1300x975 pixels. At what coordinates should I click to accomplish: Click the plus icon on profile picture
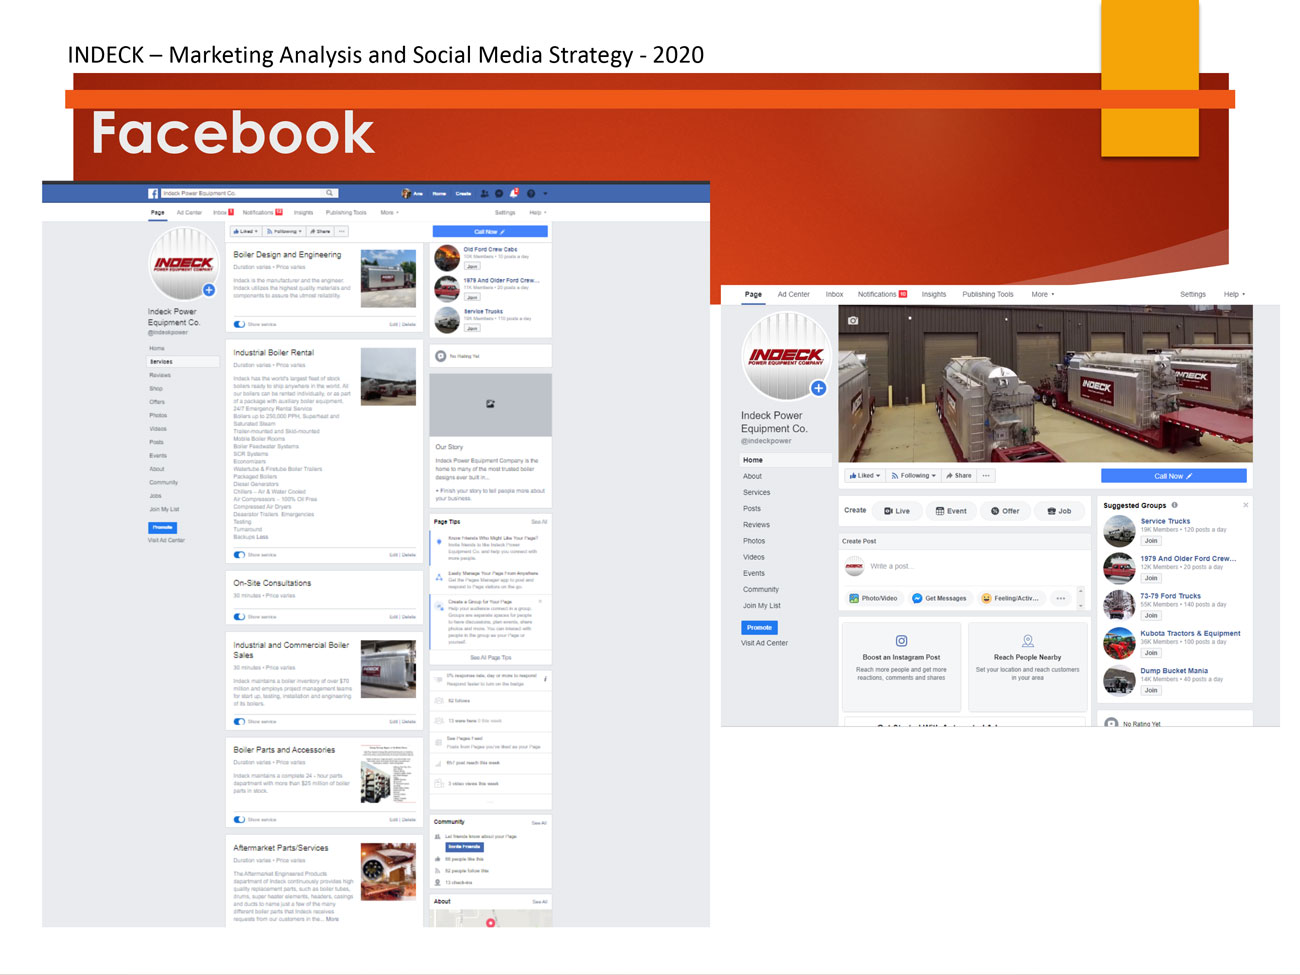click(818, 388)
